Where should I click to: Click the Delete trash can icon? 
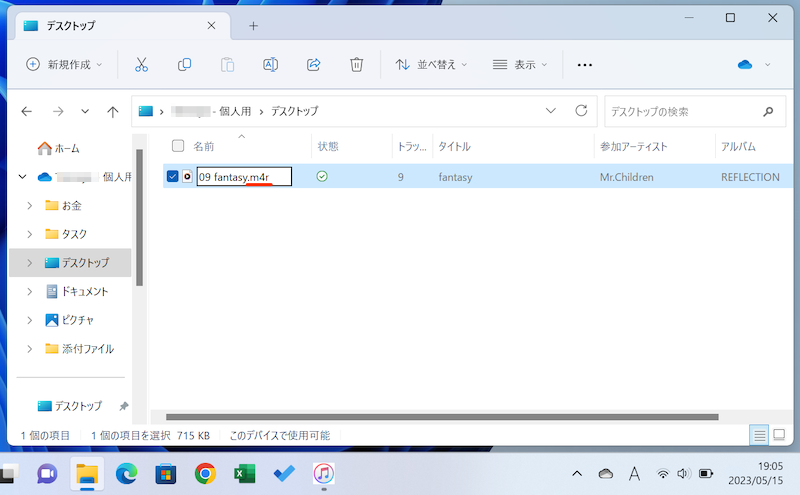pos(356,64)
